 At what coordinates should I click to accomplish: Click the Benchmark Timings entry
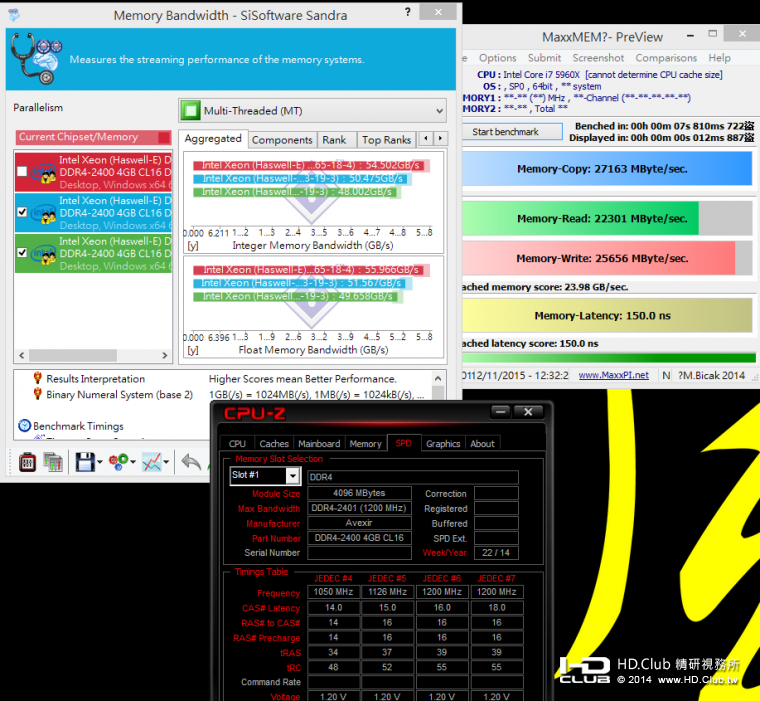coord(78,426)
